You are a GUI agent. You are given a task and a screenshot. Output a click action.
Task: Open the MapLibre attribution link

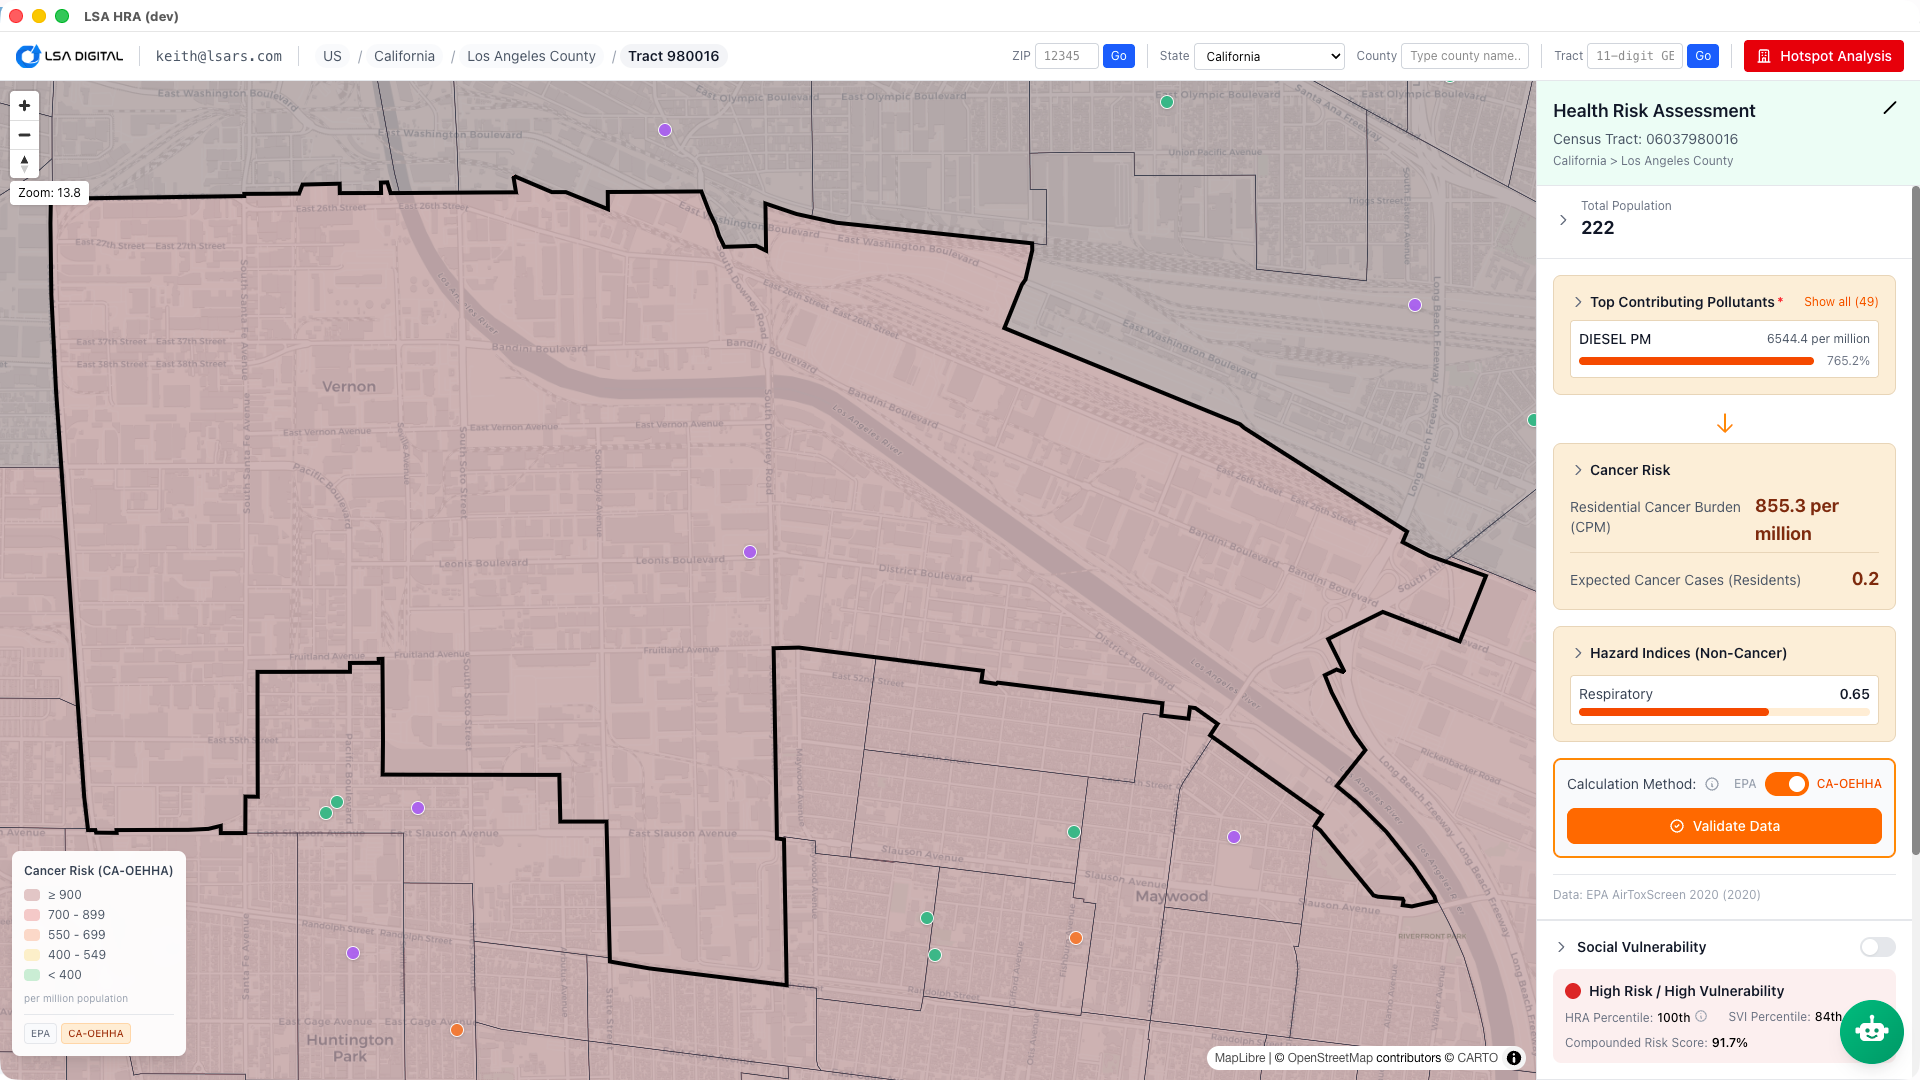click(1239, 1058)
